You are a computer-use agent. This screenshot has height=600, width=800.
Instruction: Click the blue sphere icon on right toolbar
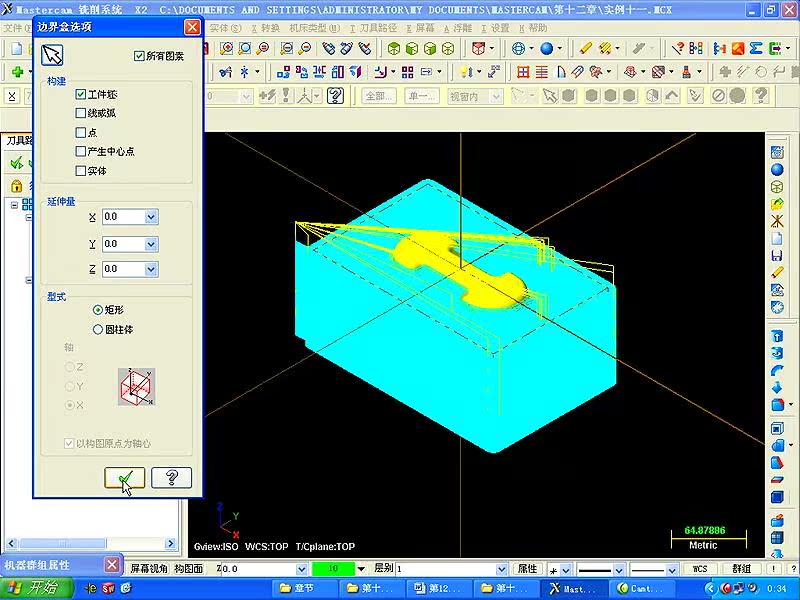(777, 169)
